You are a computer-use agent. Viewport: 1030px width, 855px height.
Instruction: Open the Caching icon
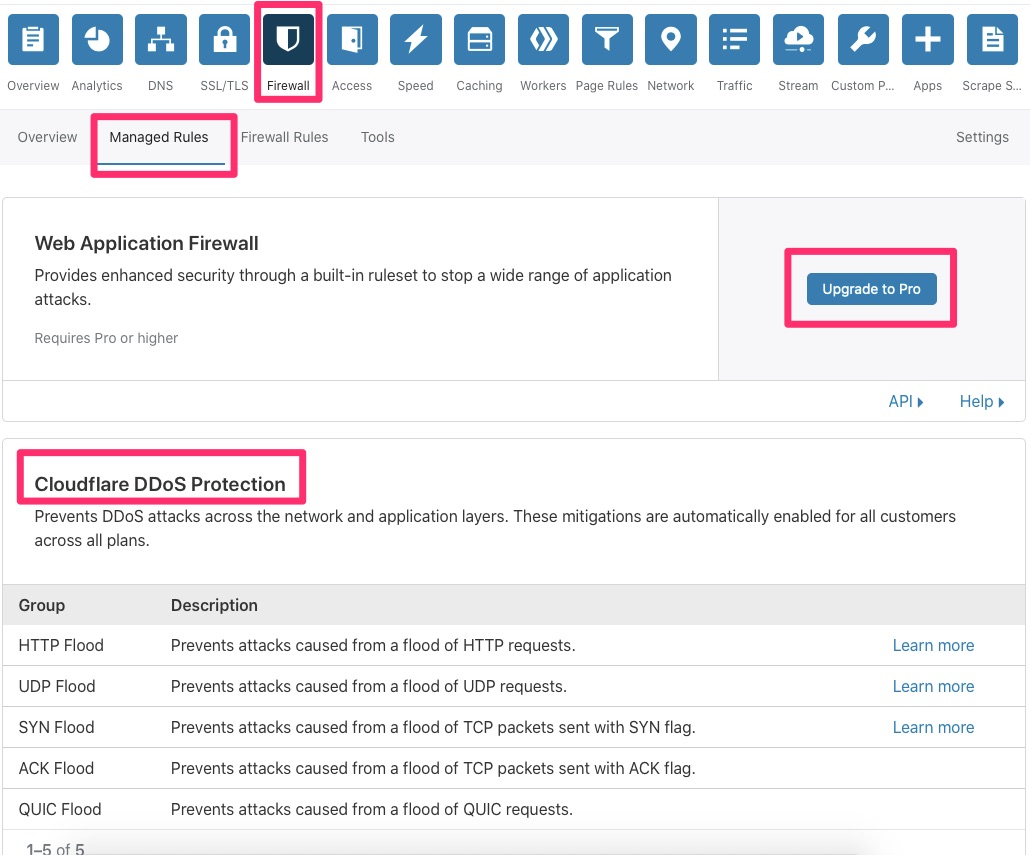tap(479, 39)
